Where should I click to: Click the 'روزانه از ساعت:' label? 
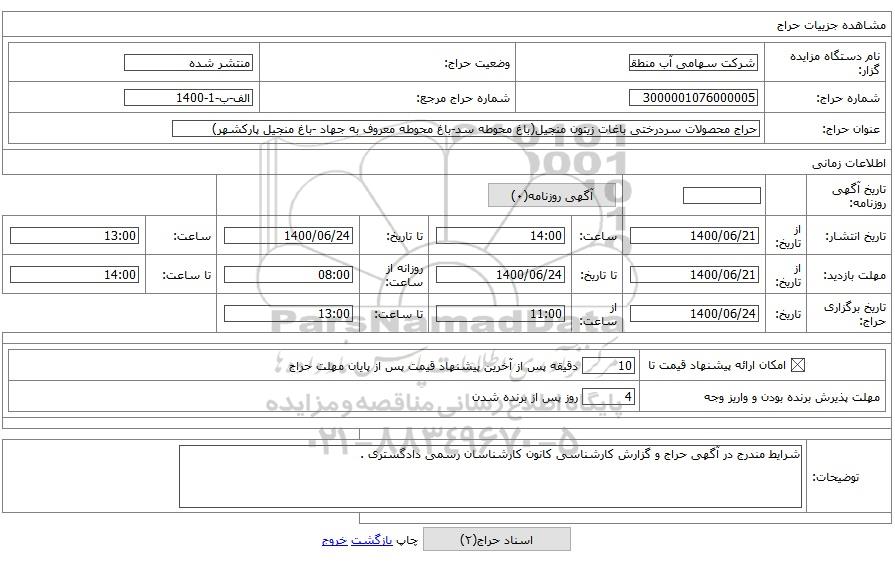404,275
